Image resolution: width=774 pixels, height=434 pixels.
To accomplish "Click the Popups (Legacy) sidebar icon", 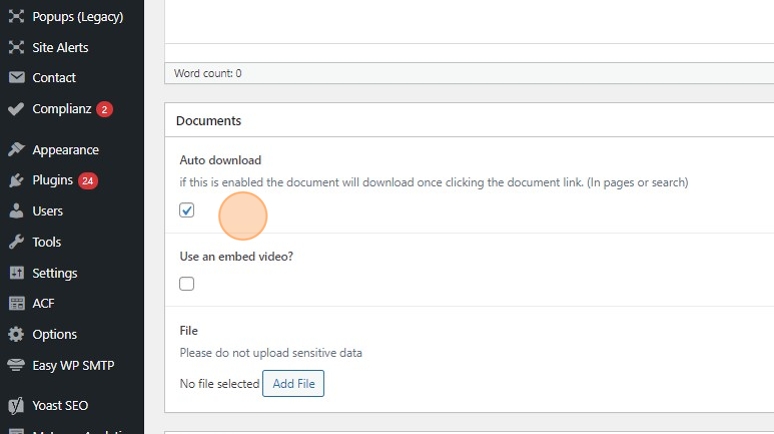I will tap(16, 16).
